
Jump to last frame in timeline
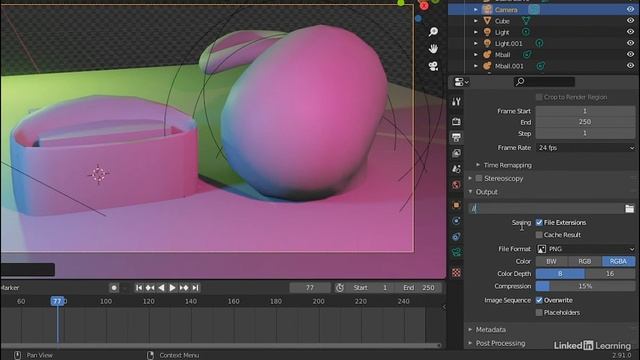[196, 288]
